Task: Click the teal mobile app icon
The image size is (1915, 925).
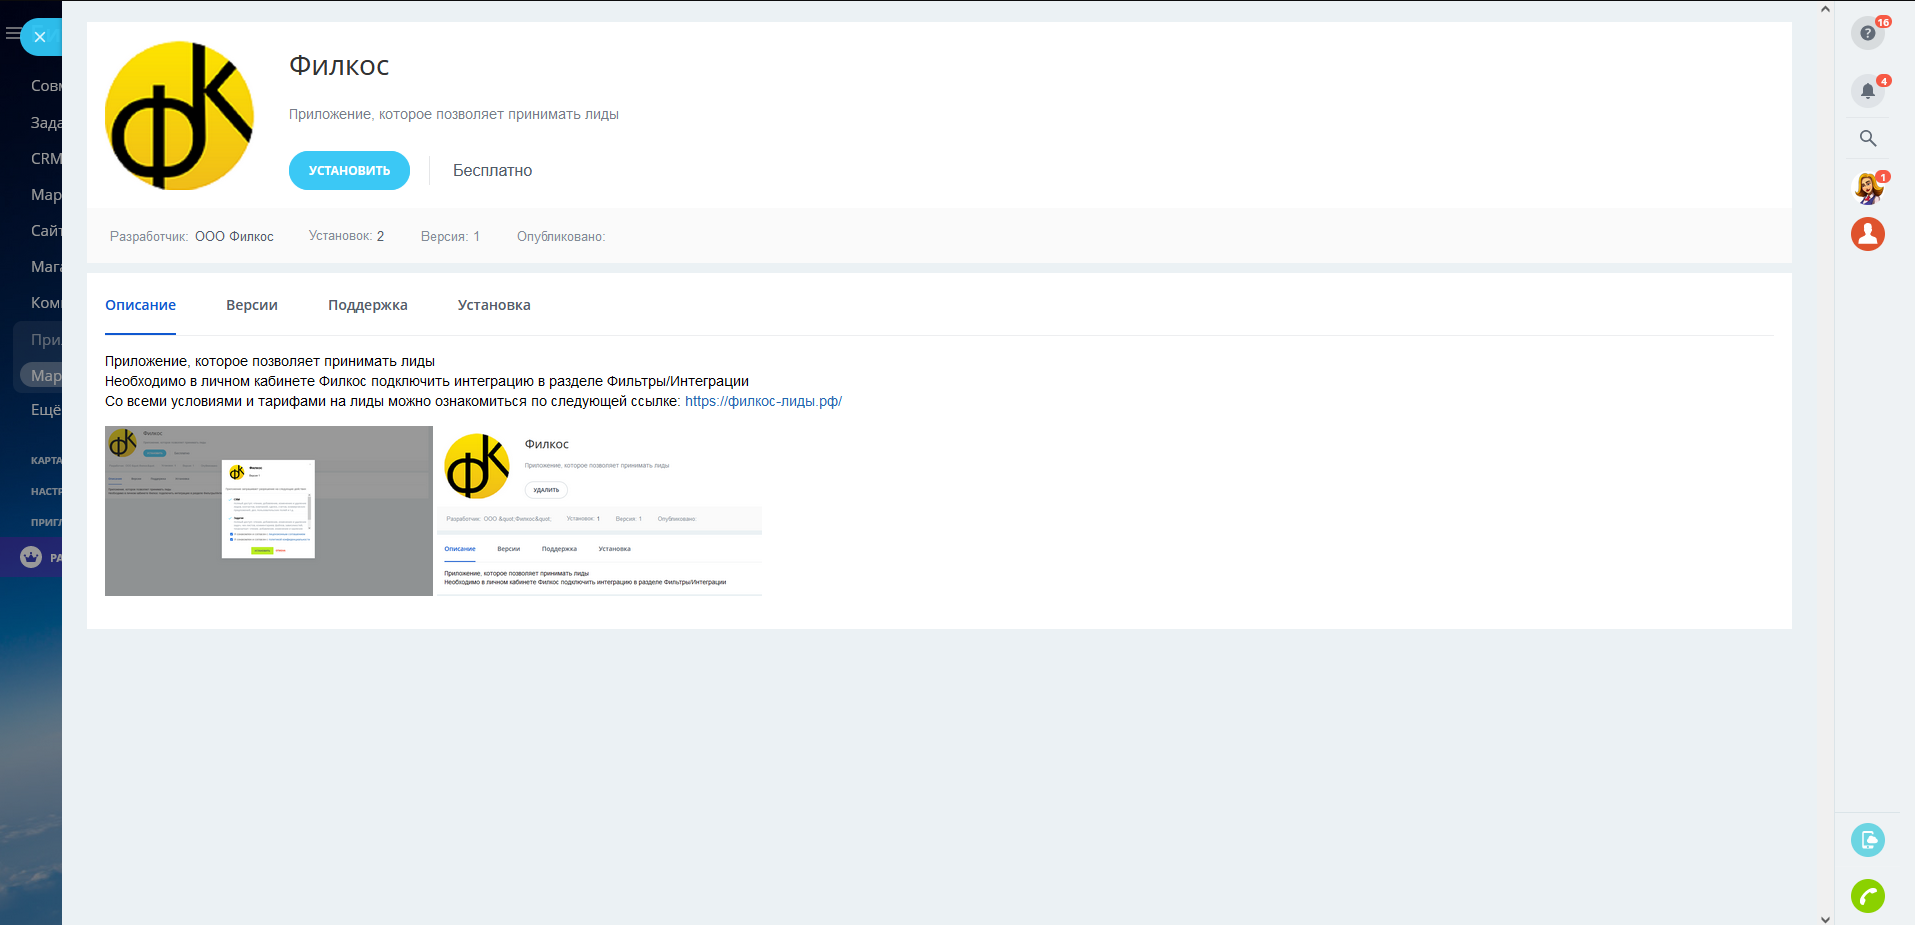Action: [x=1867, y=840]
